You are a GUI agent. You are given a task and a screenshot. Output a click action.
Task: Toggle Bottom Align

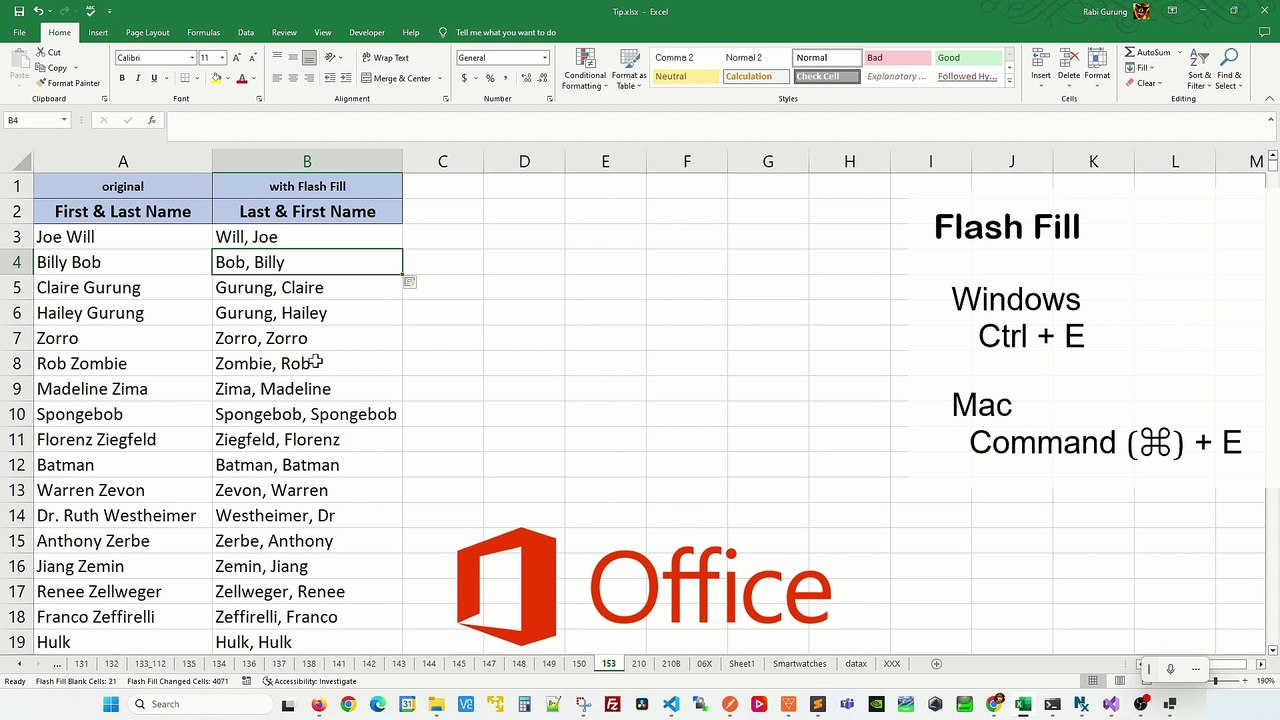pos(310,57)
